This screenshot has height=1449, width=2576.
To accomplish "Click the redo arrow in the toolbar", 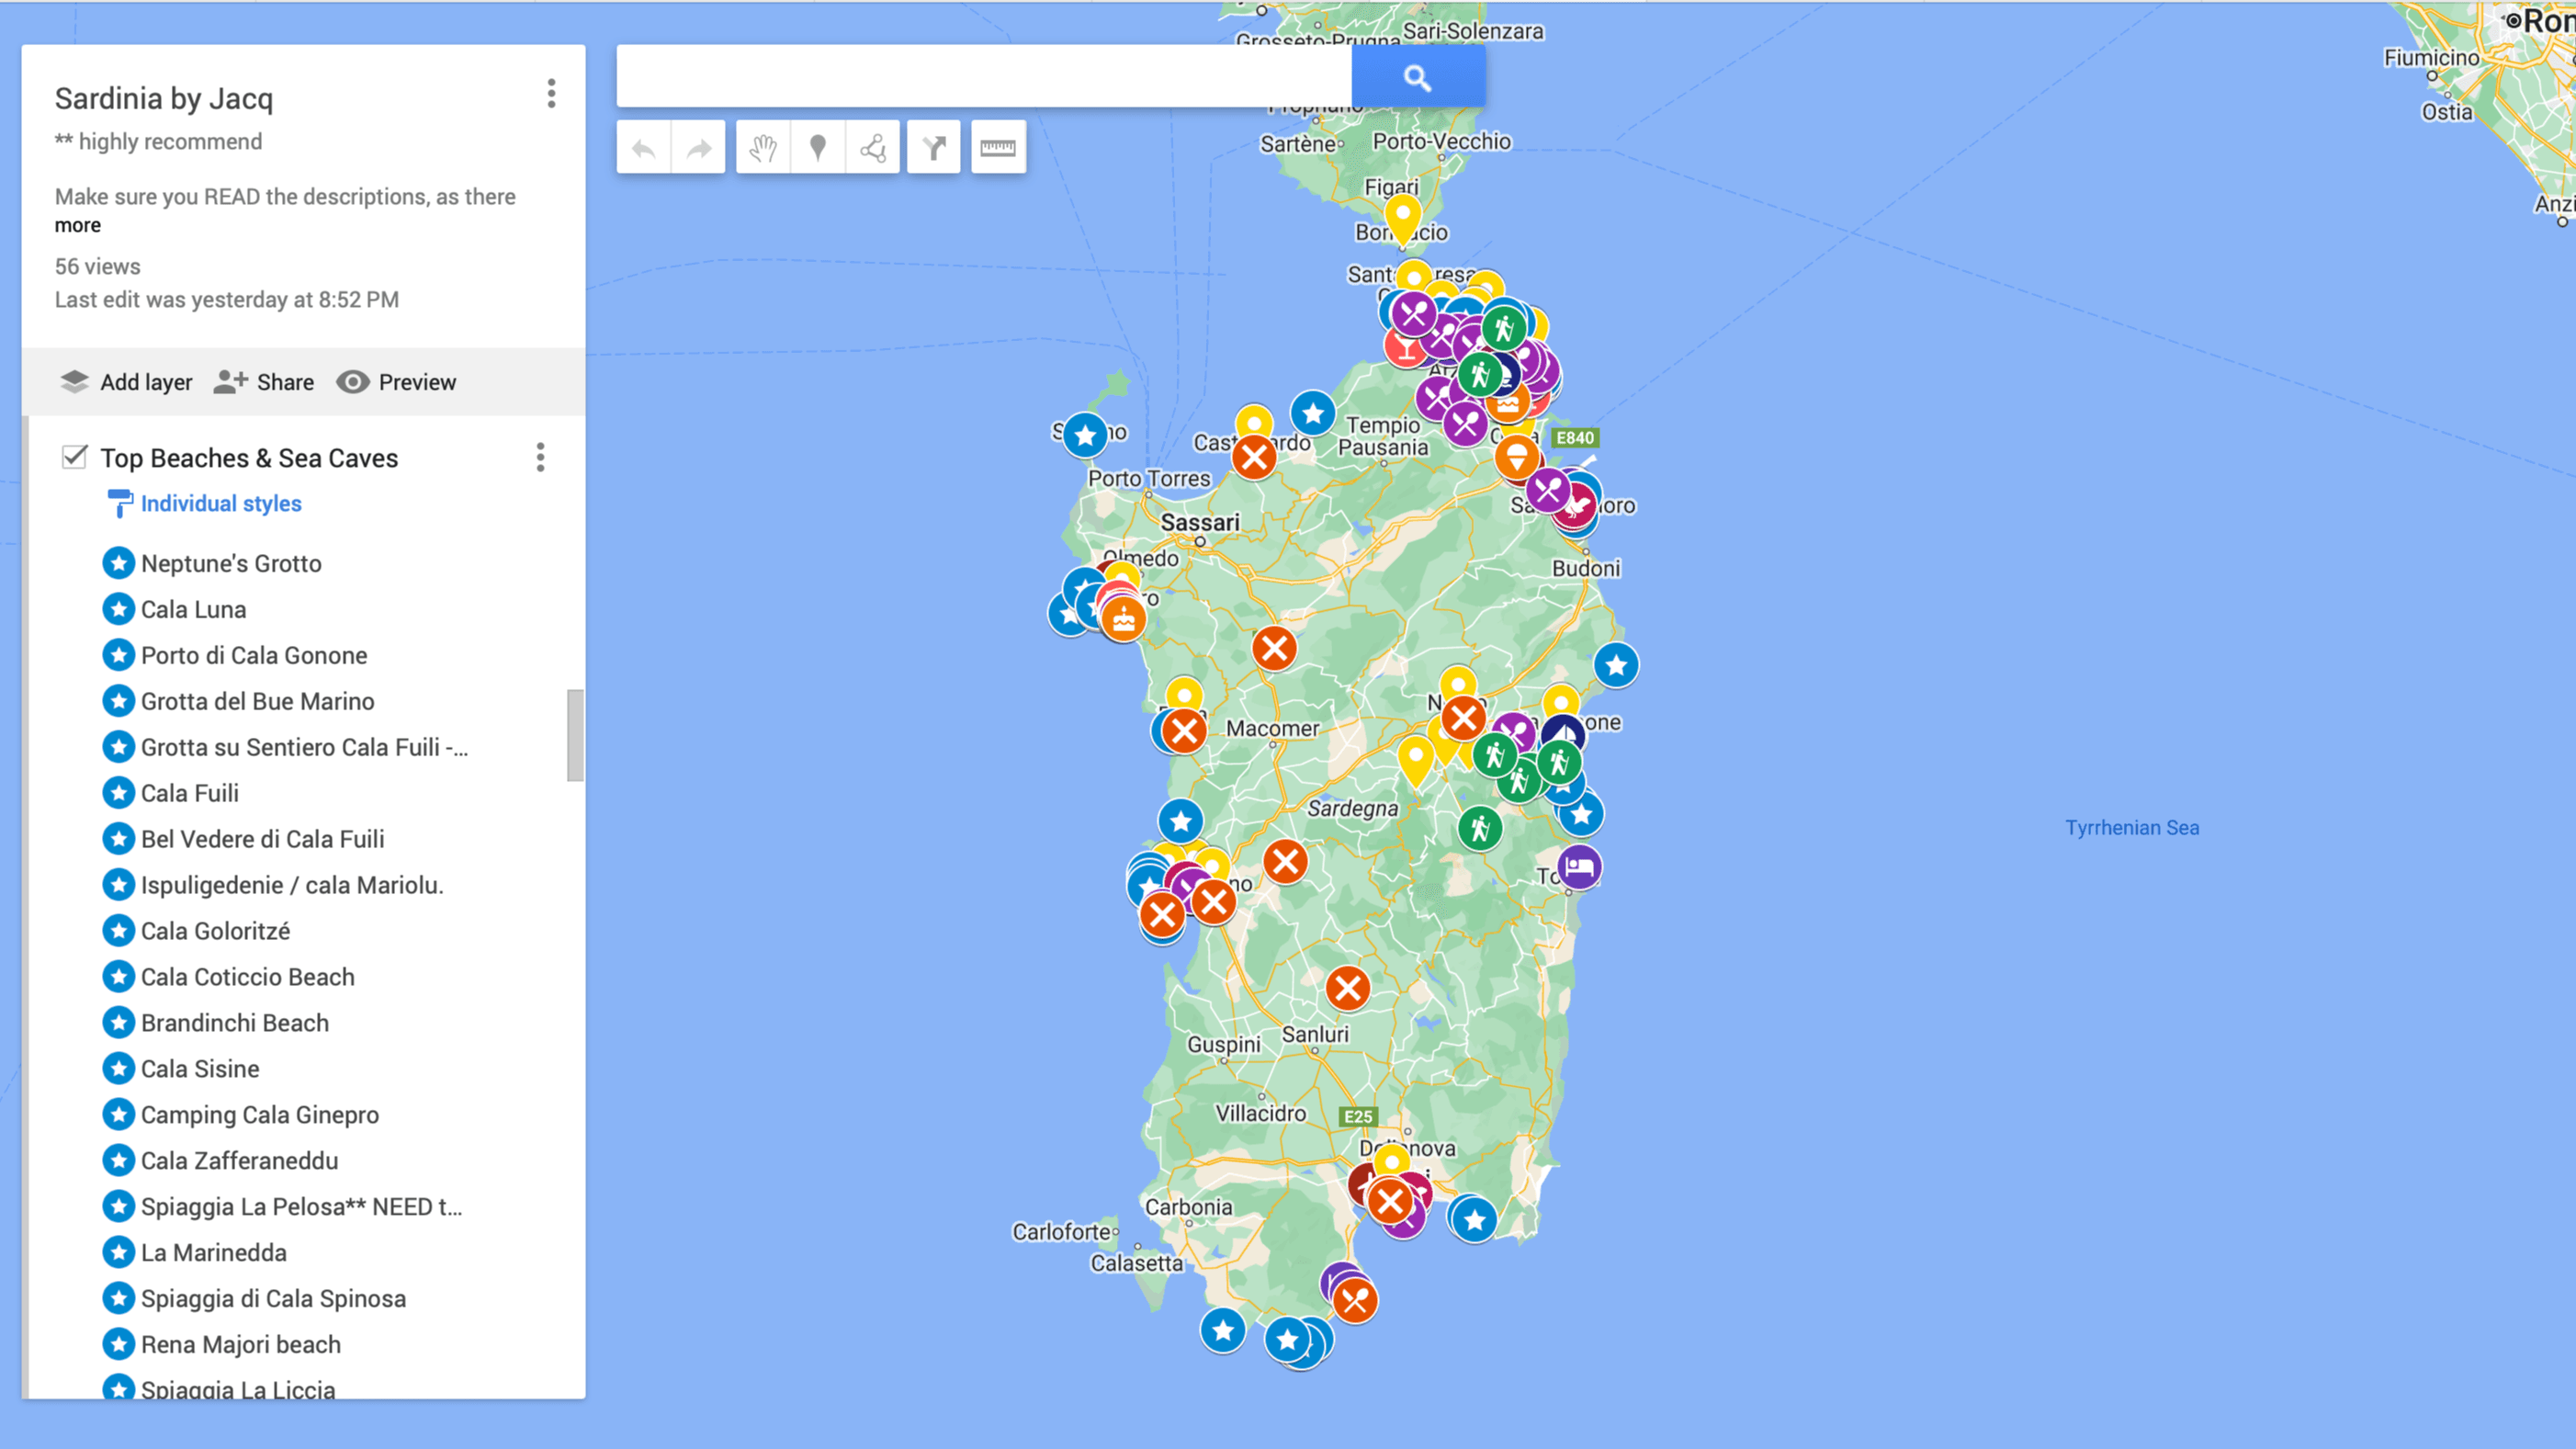I will click(x=699, y=148).
